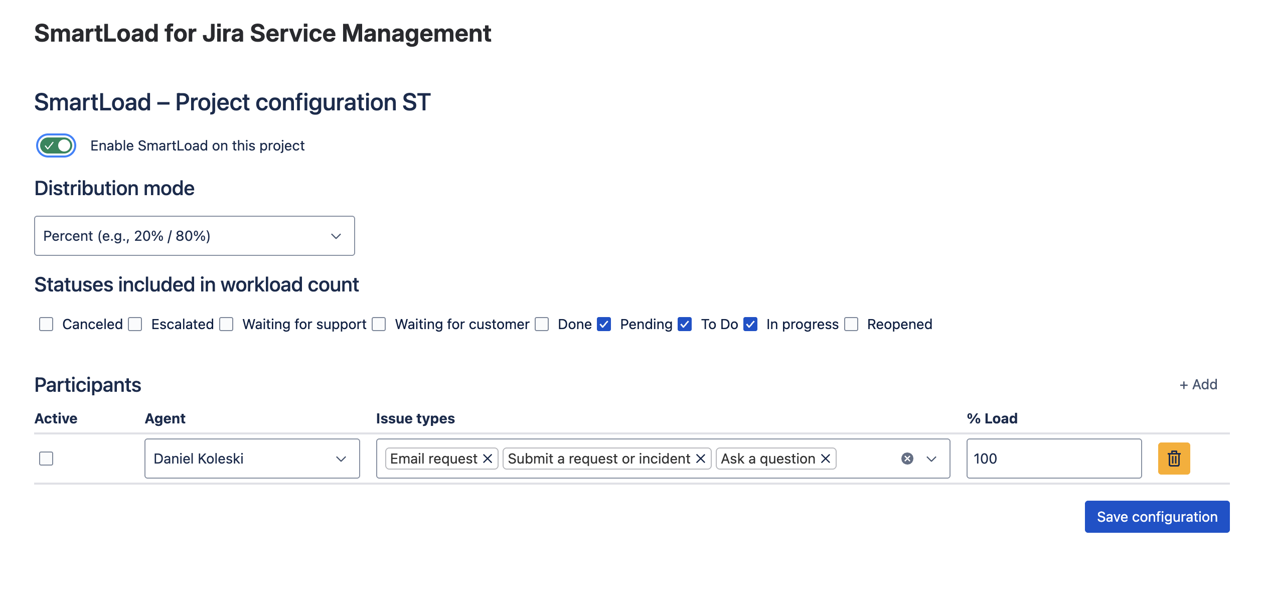Clear all selected issue types
This screenshot has height=600, width=1263.
(907, 459)
